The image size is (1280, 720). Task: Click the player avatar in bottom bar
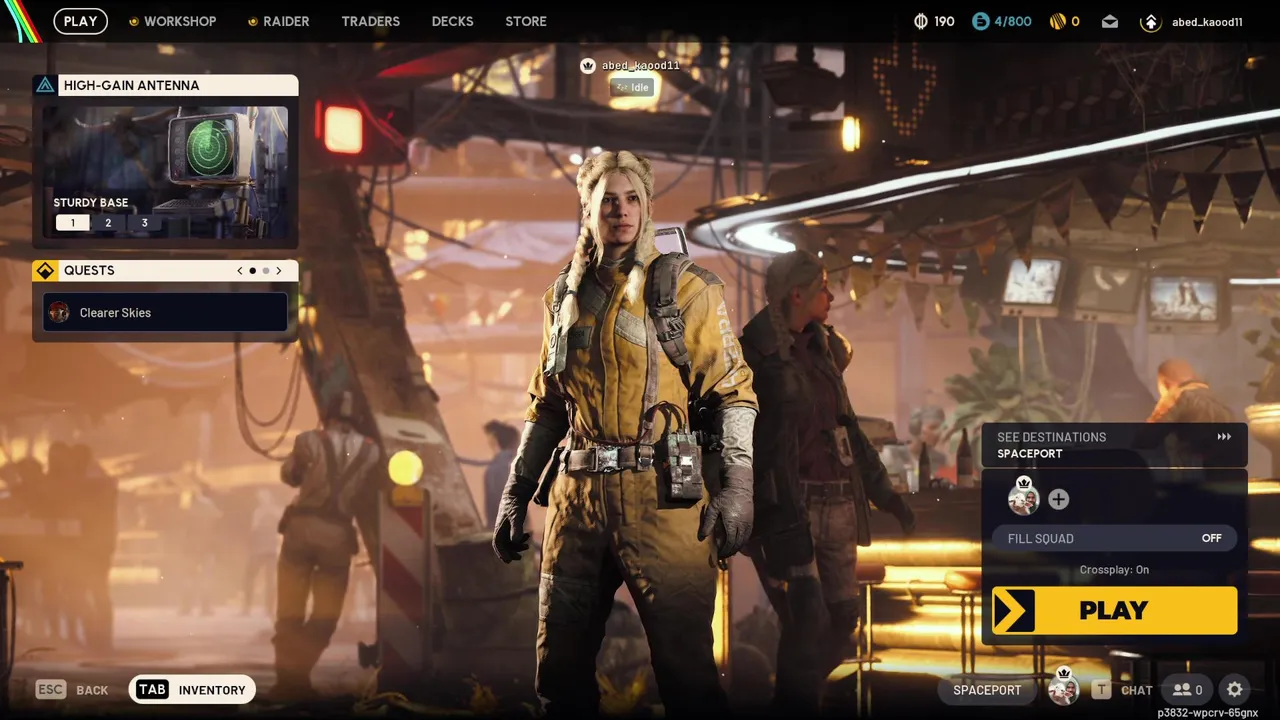pyautogui.click(x=1063, y=688)
